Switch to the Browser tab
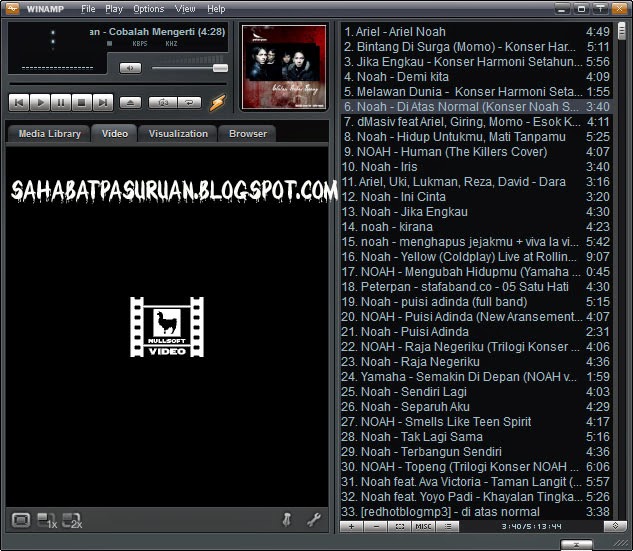633x551 pixels. tap(248, 134)
